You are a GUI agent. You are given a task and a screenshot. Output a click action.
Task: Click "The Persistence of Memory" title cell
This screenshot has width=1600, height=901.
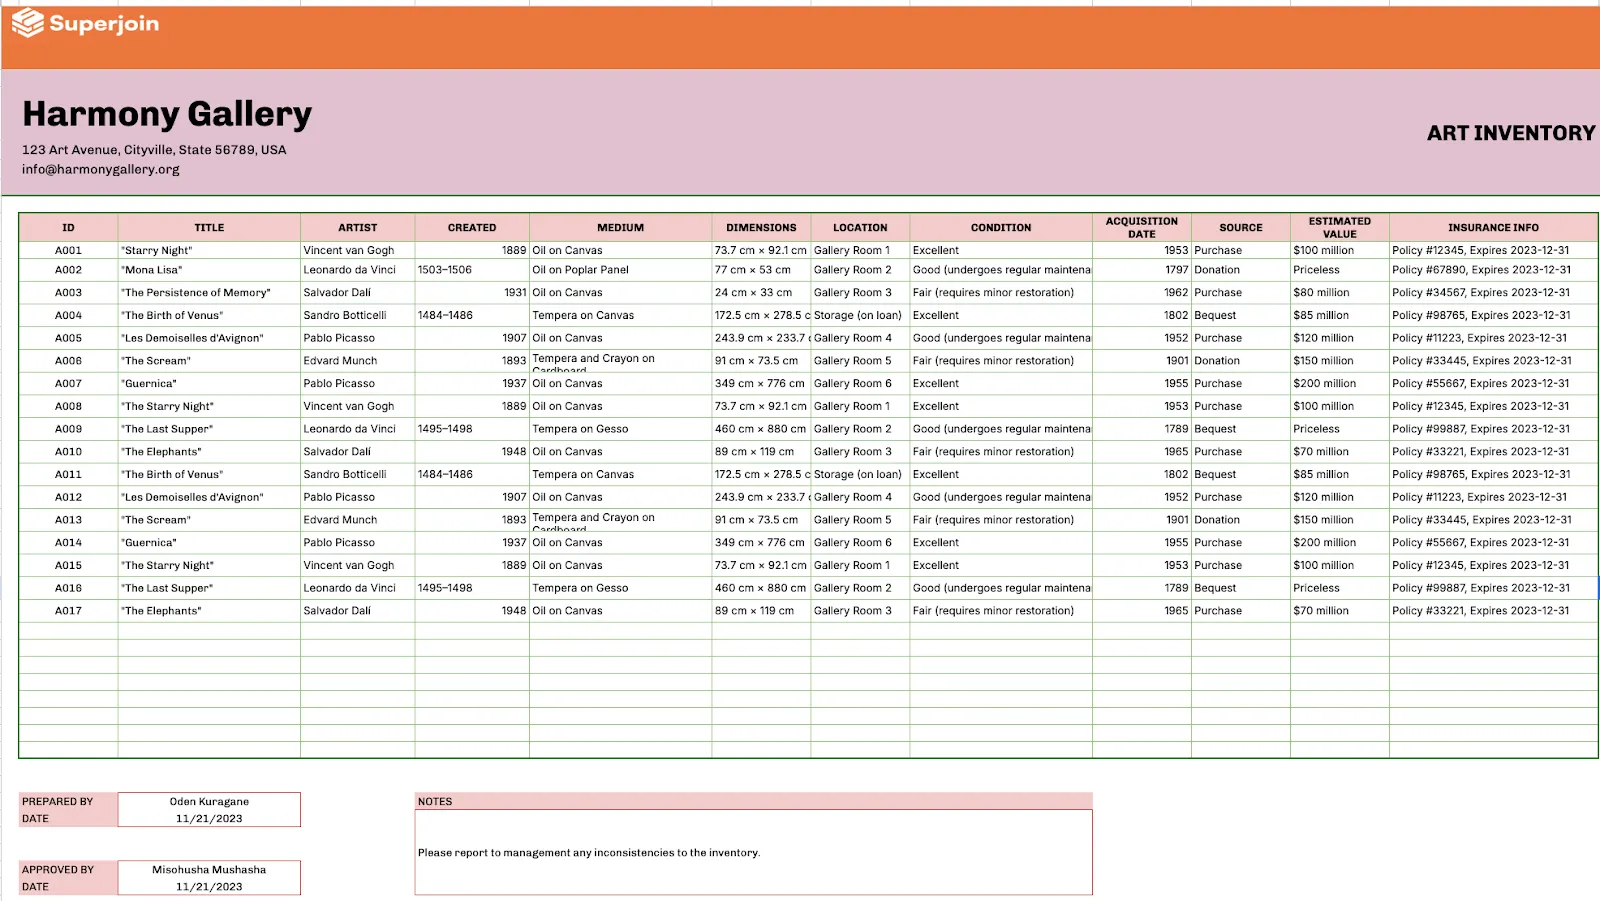click(209, 293)
